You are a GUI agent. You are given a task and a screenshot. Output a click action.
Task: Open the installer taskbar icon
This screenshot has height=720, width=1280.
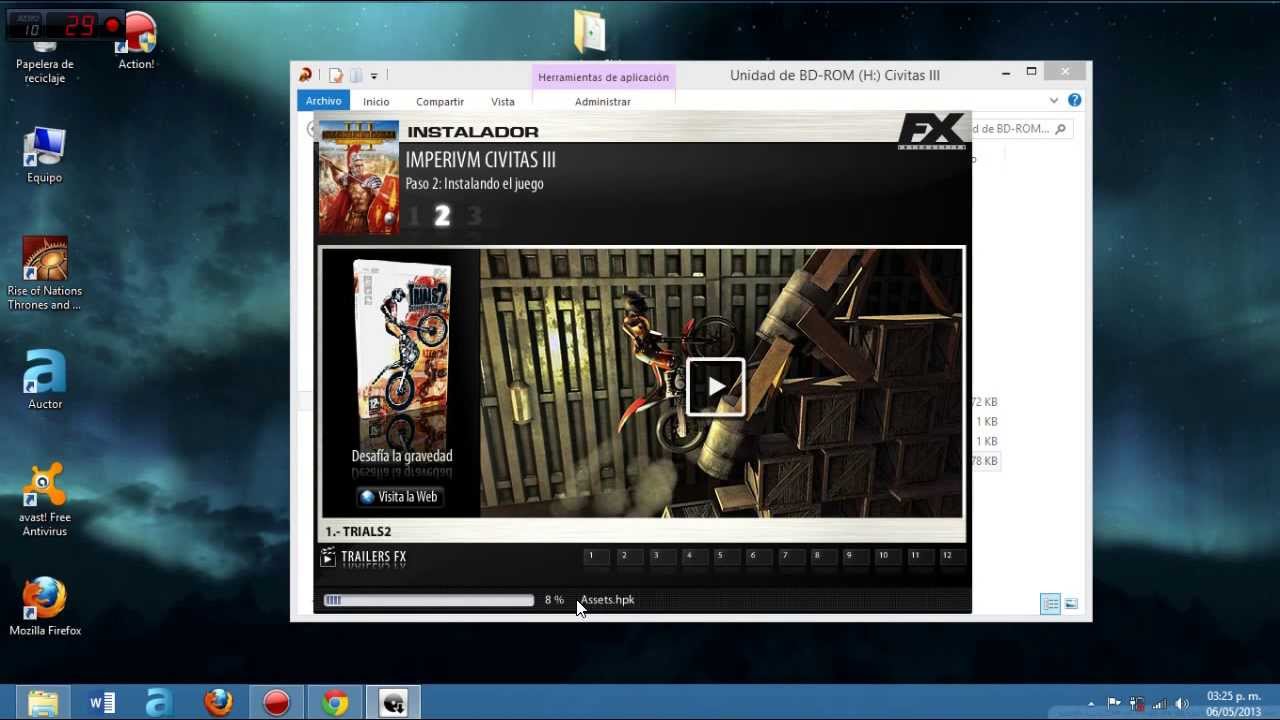393,703
